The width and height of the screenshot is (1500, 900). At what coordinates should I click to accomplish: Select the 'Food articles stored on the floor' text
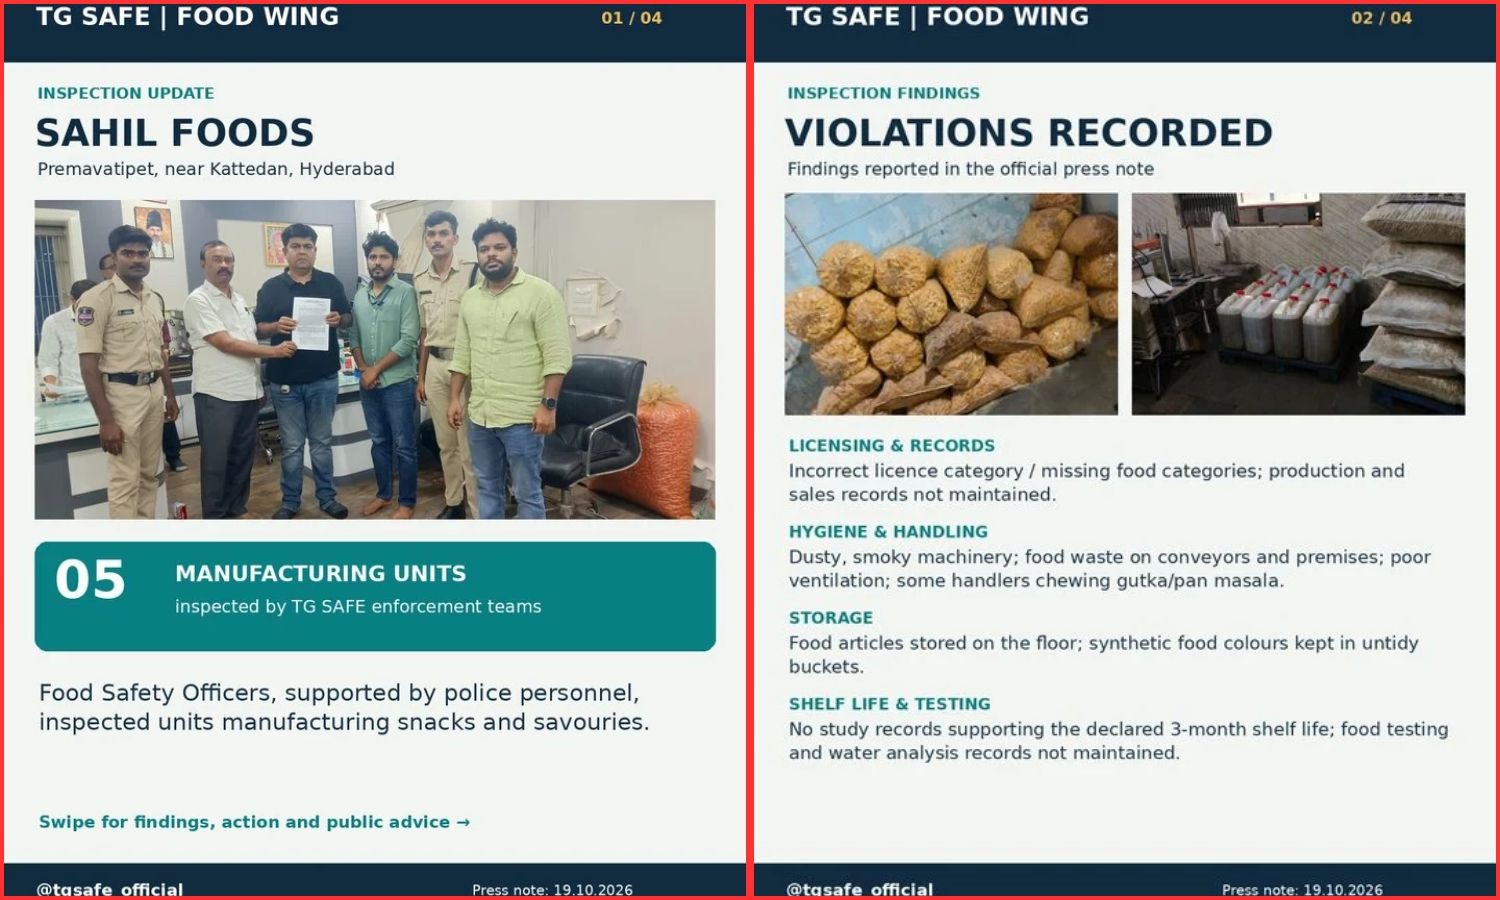(1103, 655)
